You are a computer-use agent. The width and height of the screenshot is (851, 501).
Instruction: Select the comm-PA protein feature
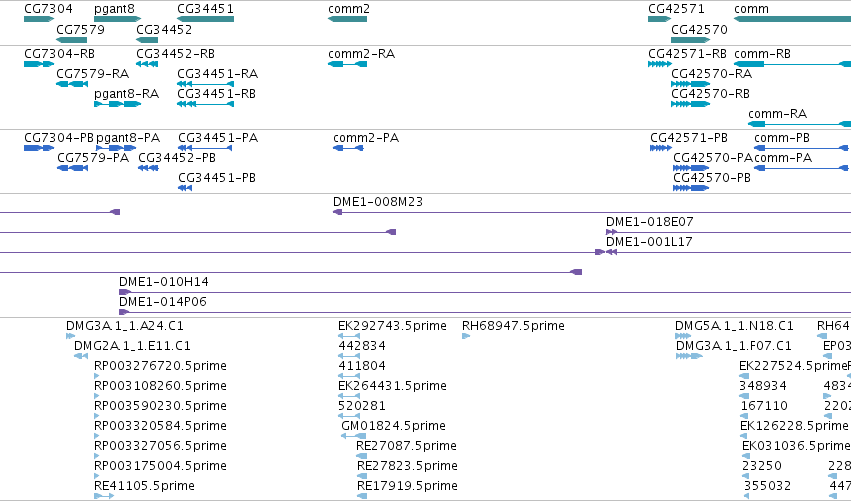(801, 168)
